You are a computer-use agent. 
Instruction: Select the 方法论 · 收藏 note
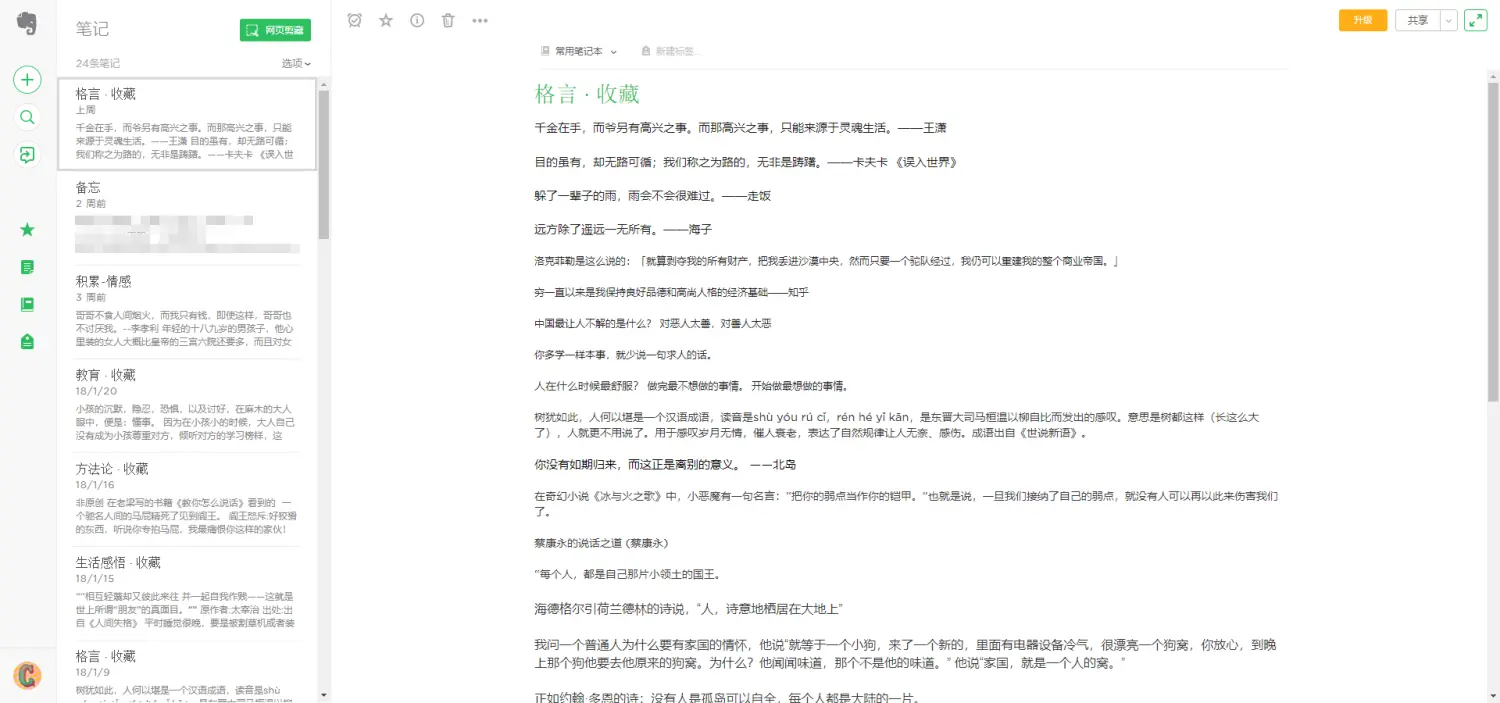click(186, 499)
